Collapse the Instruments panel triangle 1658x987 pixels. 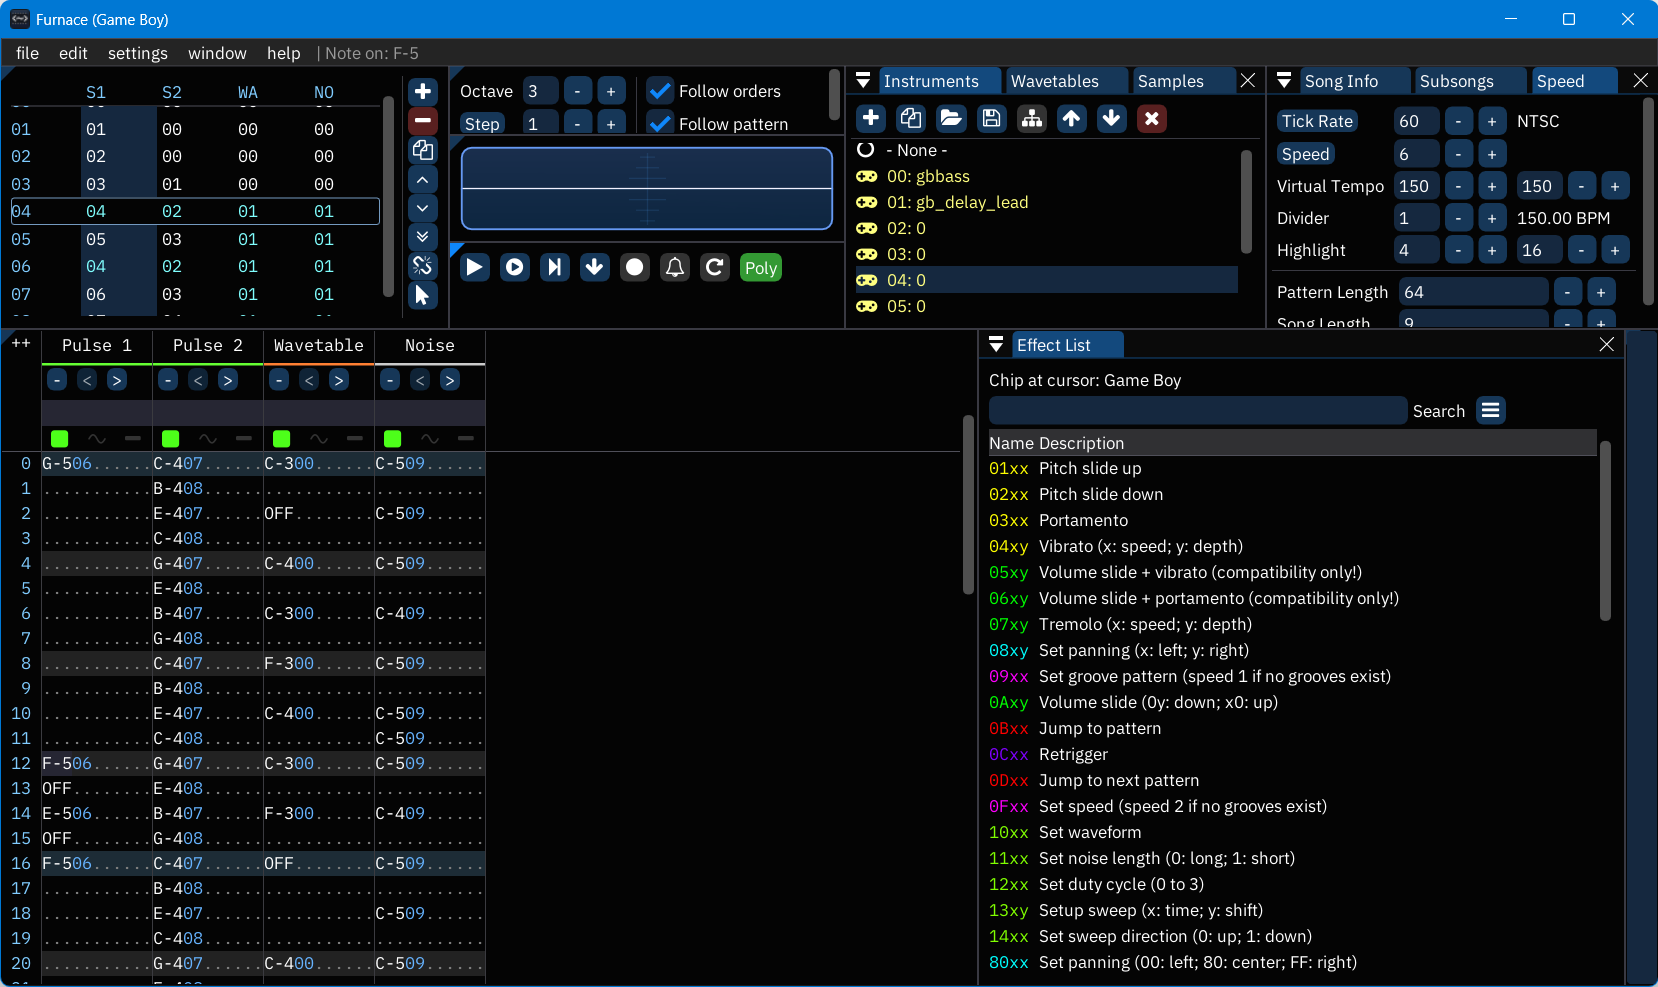[x=863, y=81]
